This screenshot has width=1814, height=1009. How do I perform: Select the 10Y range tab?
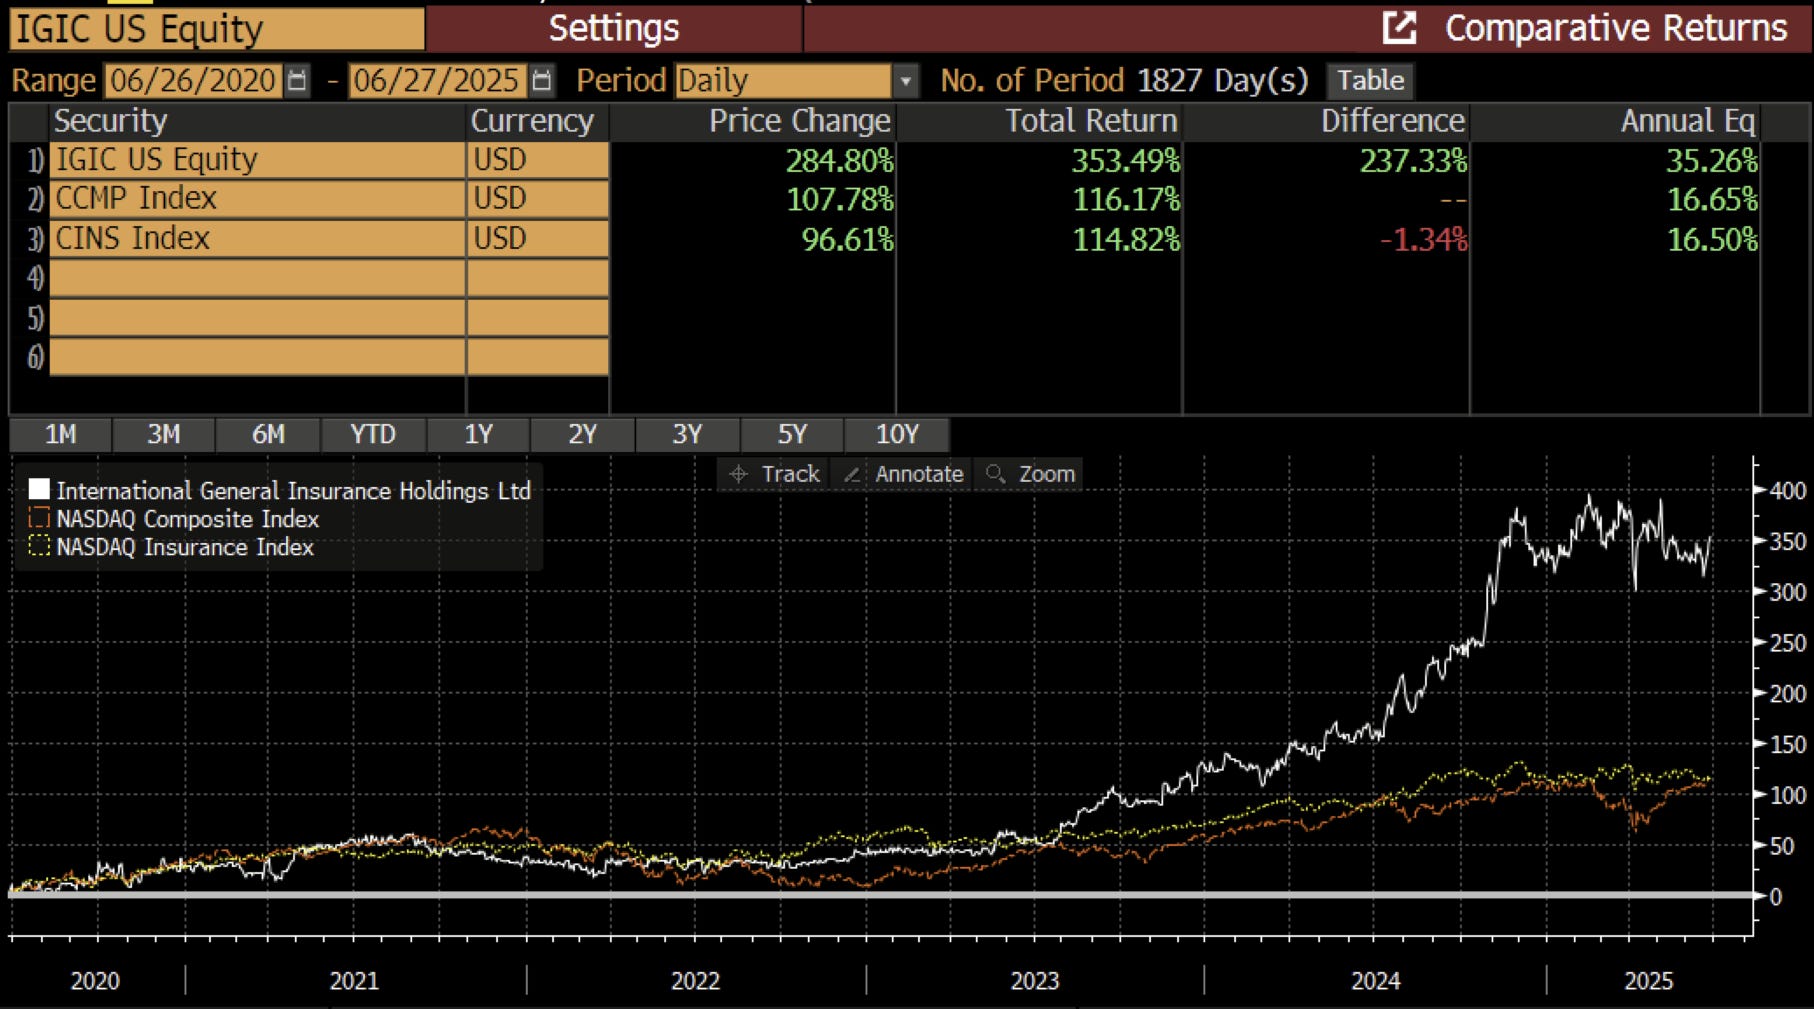(x=897, y=435)
